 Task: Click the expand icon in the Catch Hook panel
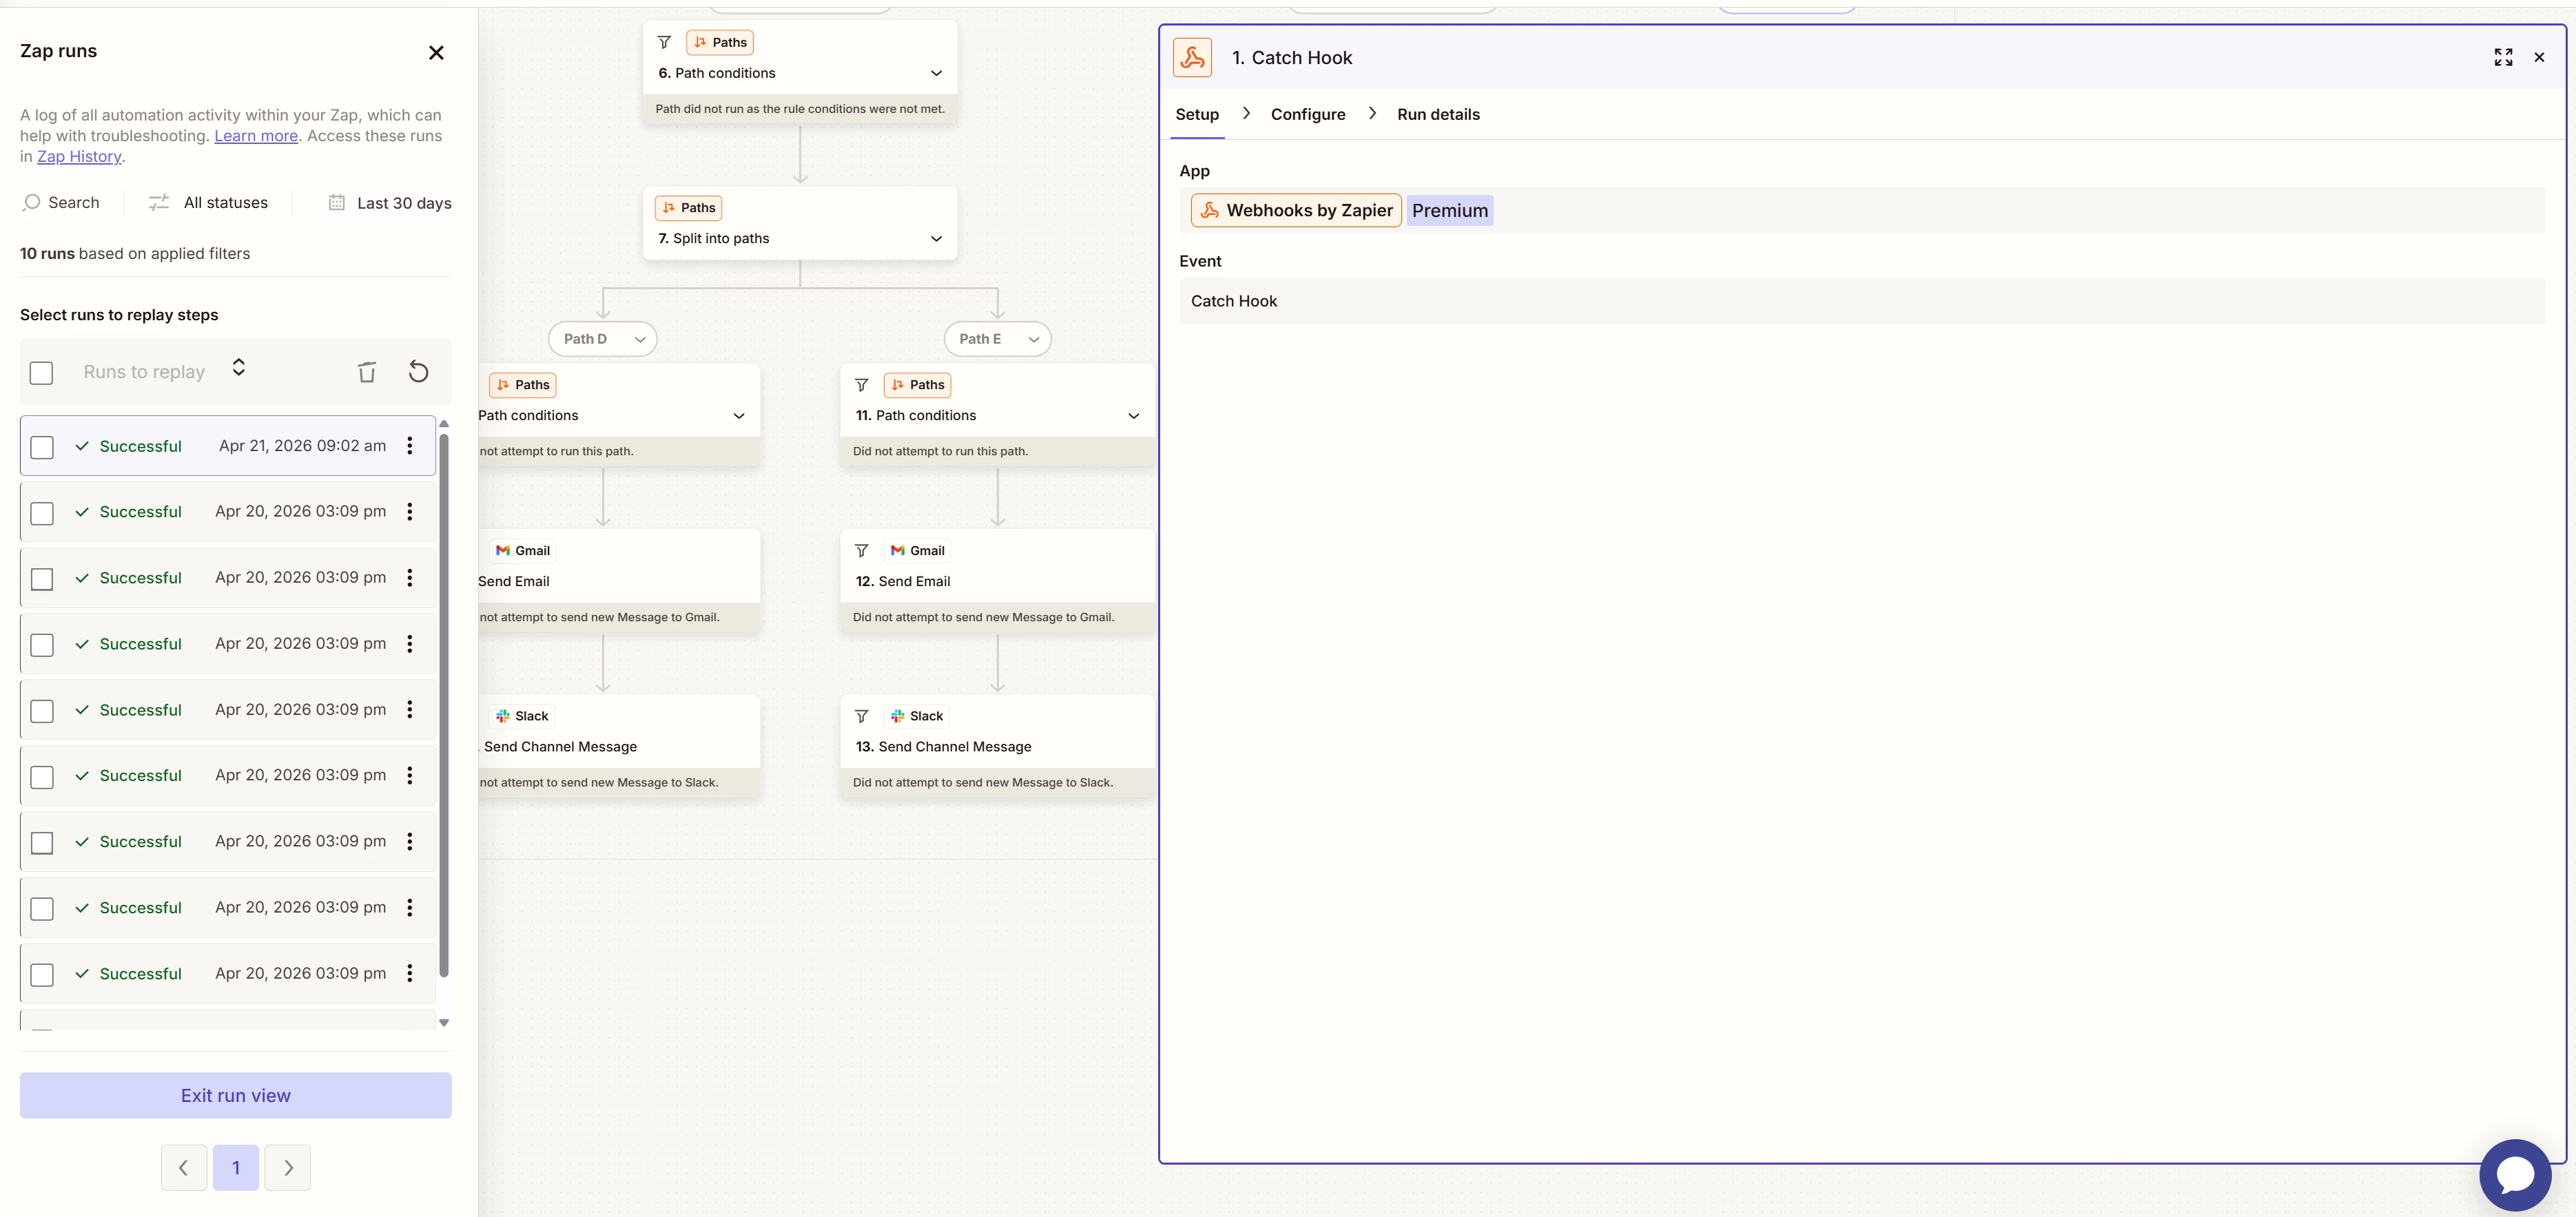click(2503, 58)
